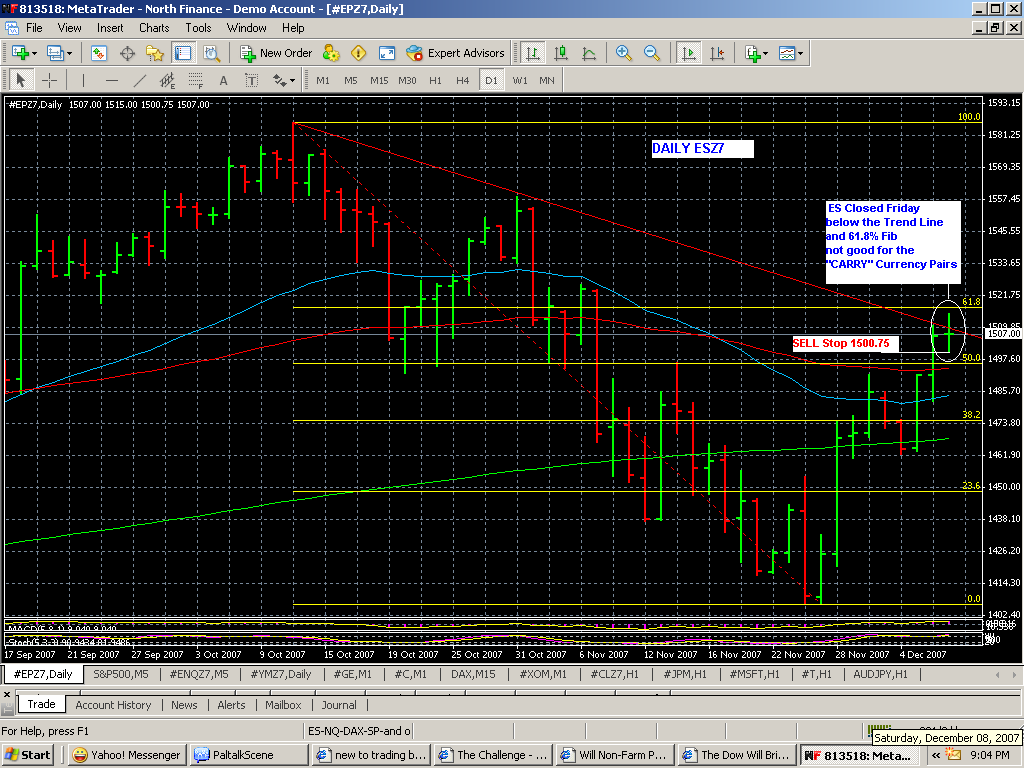Open the Tools menu
1024x768 pixels.
[198, 28]
